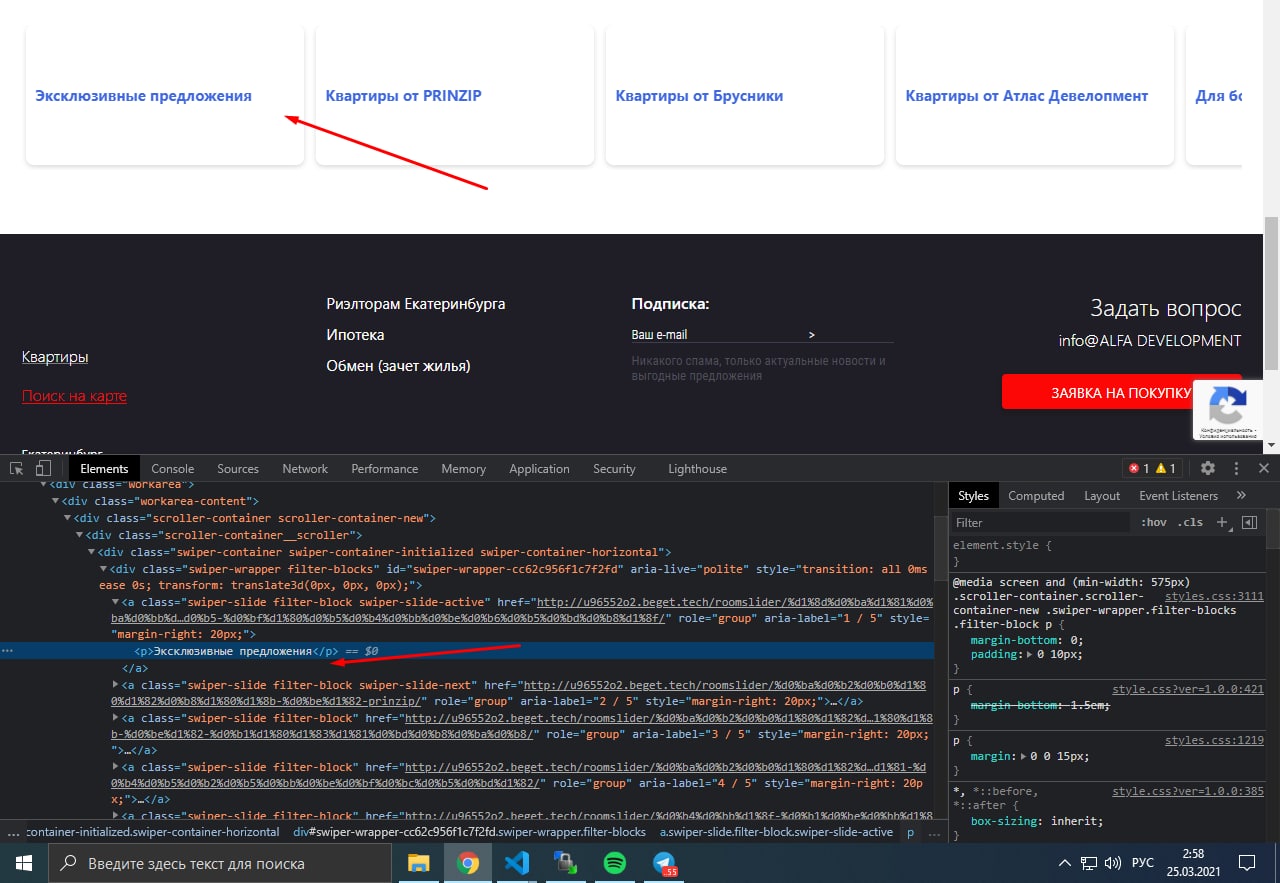The width and height of the screenshot is (1280, 883).
Task: Click the Риэлторам Екатеринбурга footer link
Action: [416, 303]
